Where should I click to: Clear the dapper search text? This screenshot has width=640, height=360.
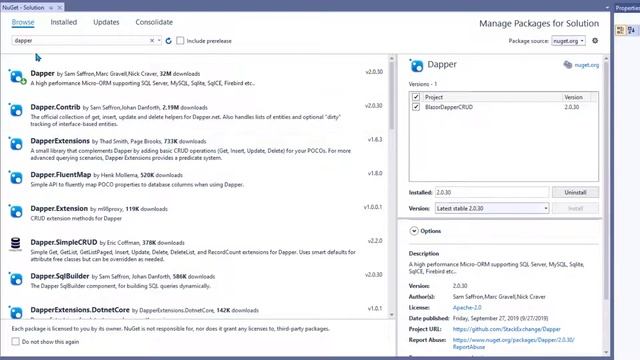pos(152,40)
